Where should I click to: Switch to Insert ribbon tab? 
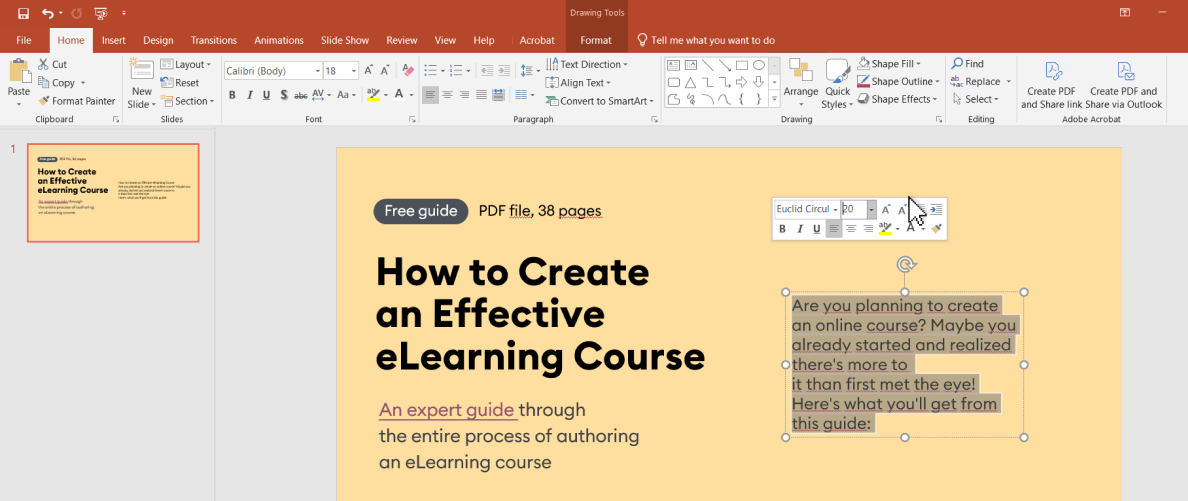pyautogui.click(x=114, y=40)
